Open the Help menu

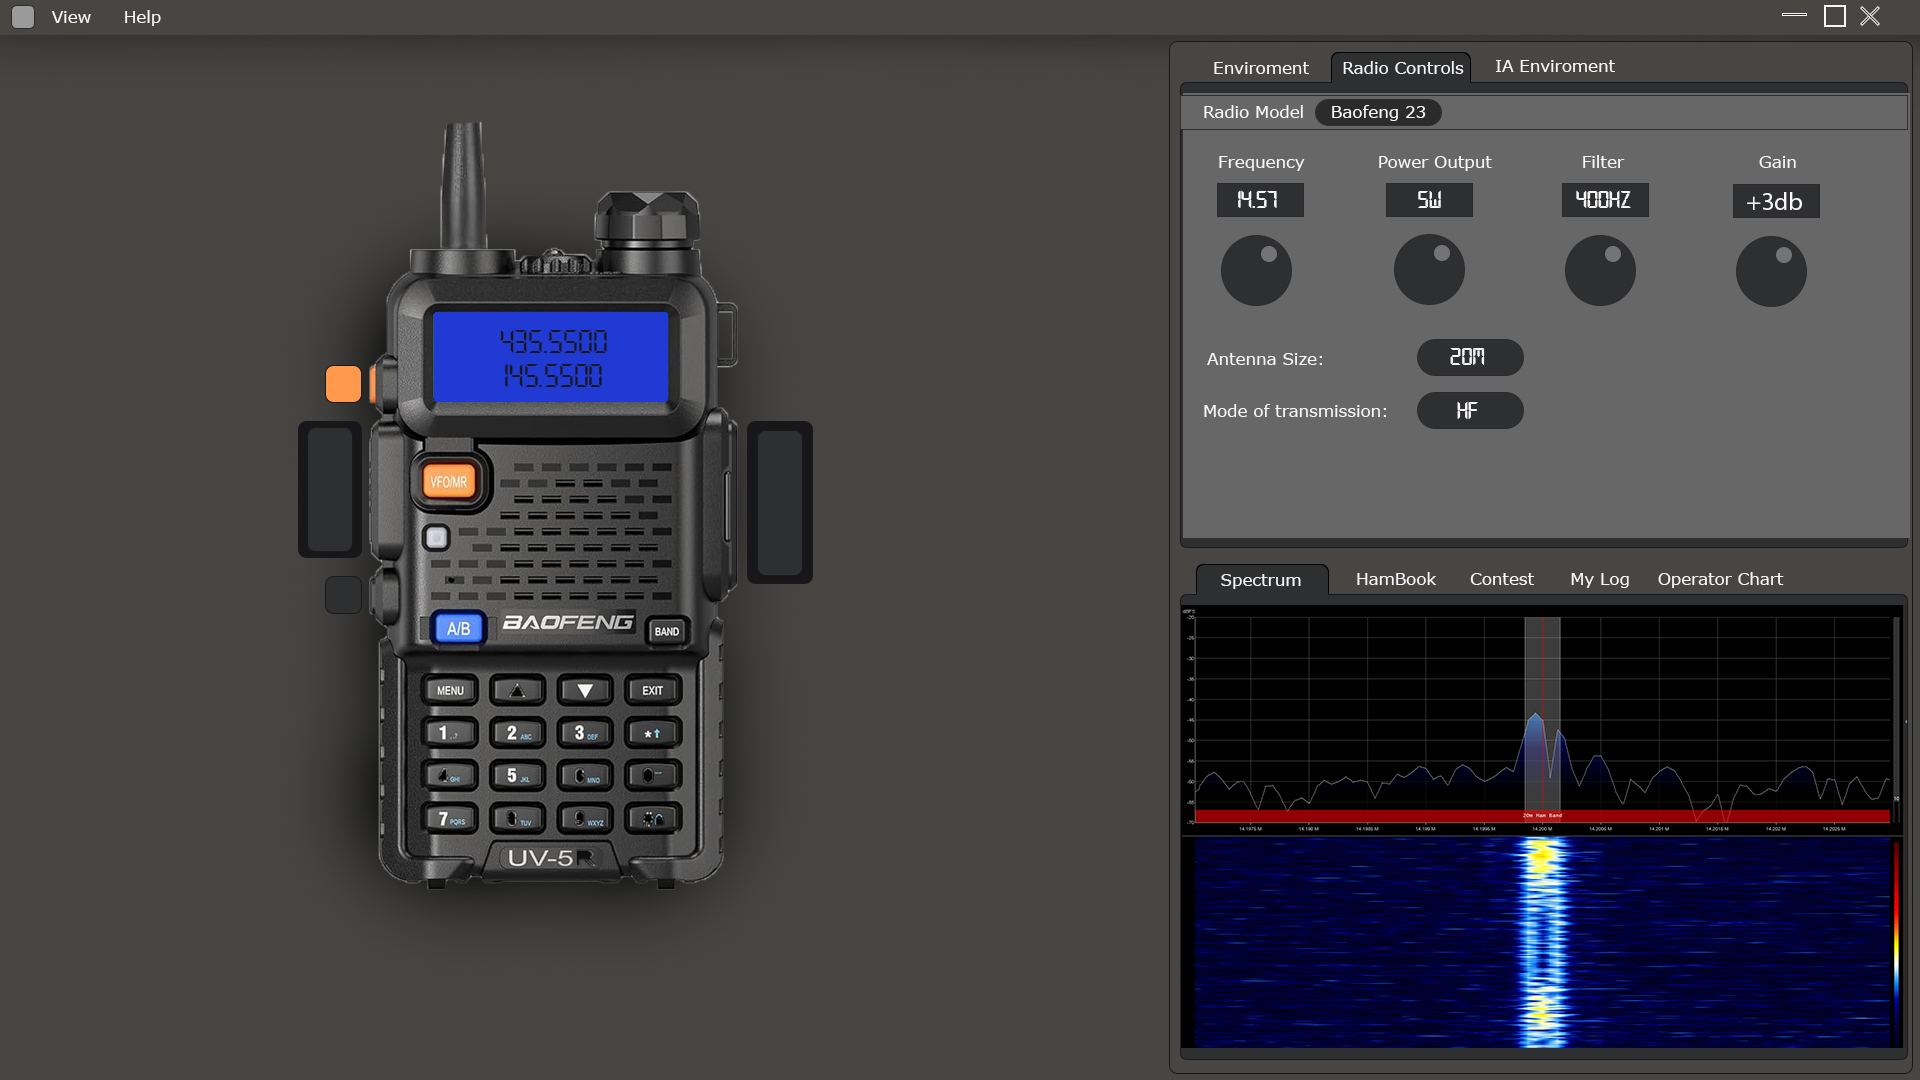(142, 17)
